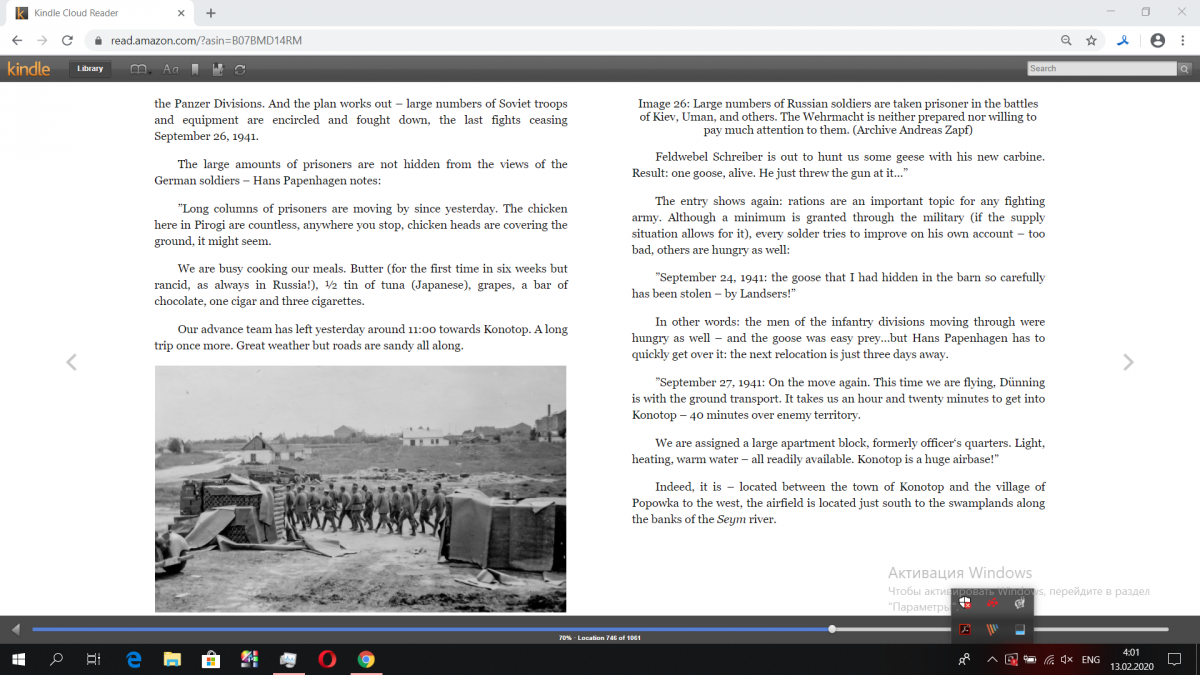The height and width of the screenshot is (675, 1200).
Task: Close the Kindle Cloud Reader tab
Action: coord(180,13)
